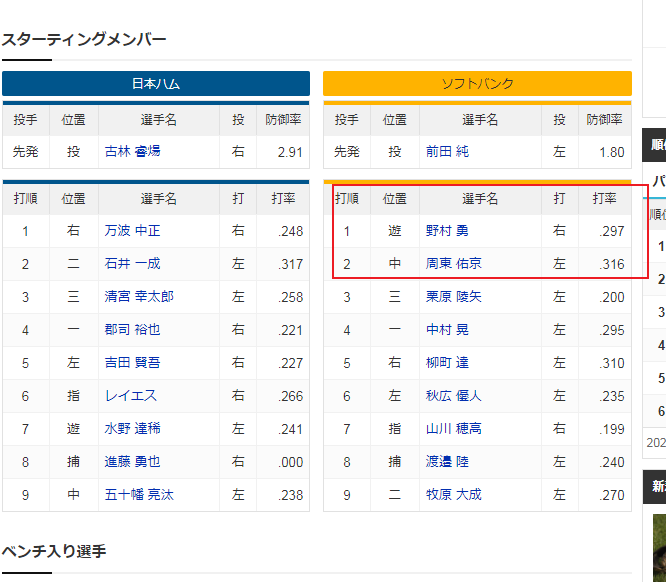Open player link 周東 佑京
This screenshot has height=582, width=666.
454,264
